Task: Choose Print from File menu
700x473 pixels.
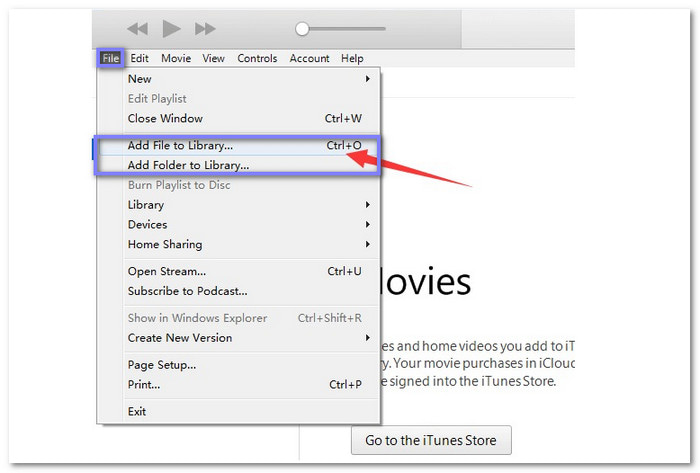Action: 238,385
